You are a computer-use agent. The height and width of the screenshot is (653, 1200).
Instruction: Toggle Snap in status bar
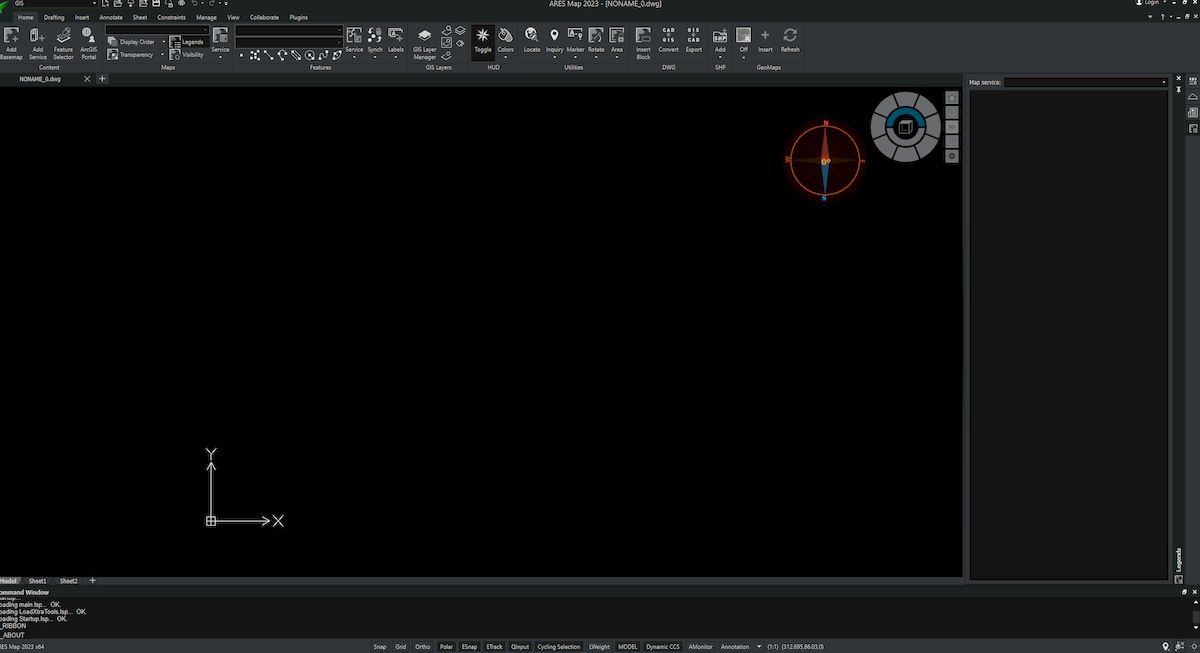tap(380, 647)
